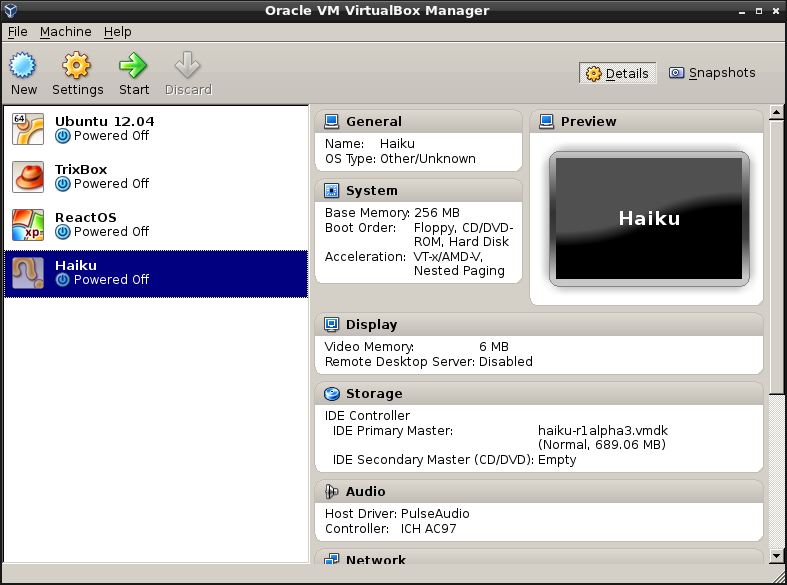Click Controller ICH AC97 text
The image size is (787, 585).
[390, 529]
